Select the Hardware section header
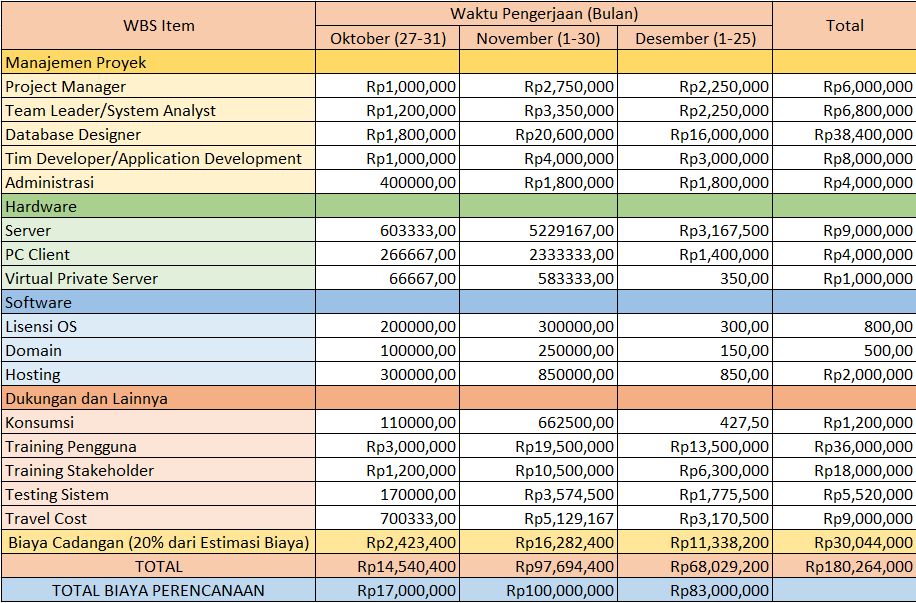Image resolution: width=916 pixels, height=603 pixels. 158,206
